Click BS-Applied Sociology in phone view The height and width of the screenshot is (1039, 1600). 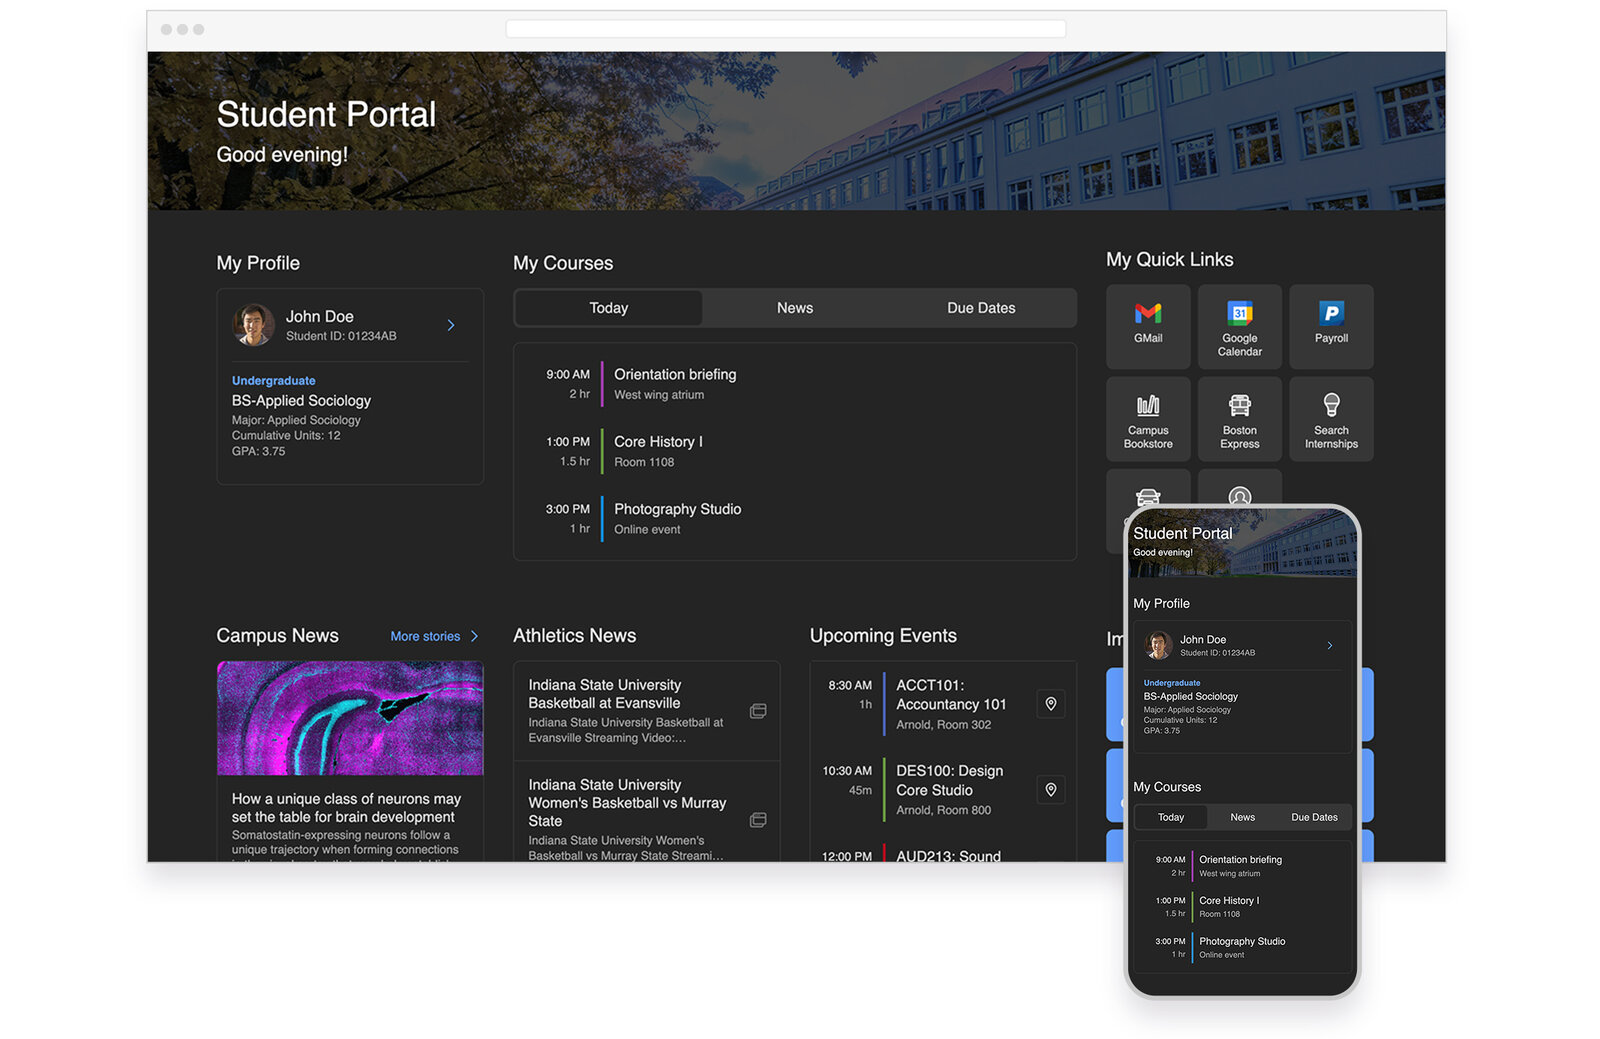pos(1190,696)
